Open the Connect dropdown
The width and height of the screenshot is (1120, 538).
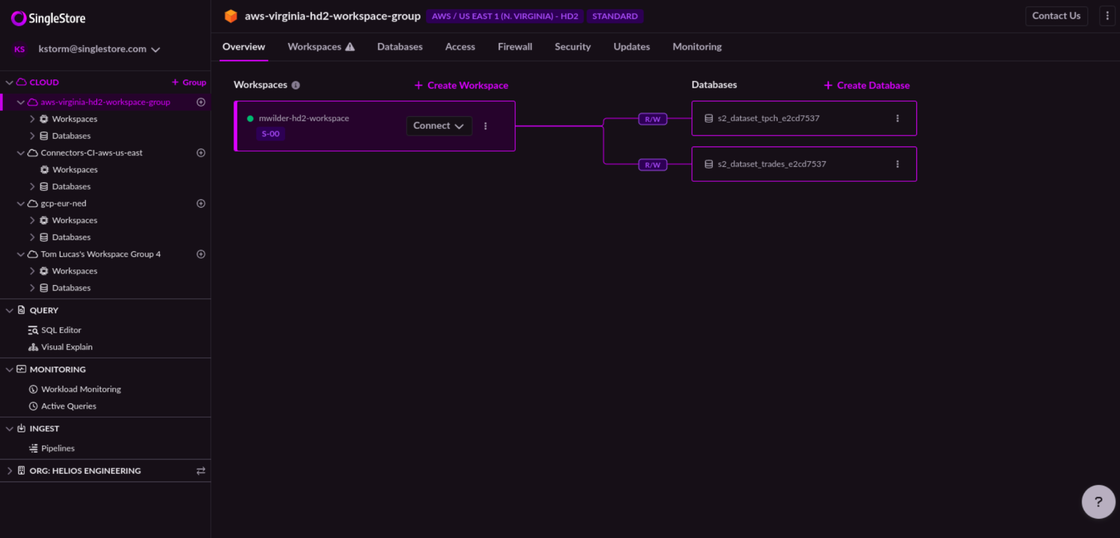click(x=439, y=126)
